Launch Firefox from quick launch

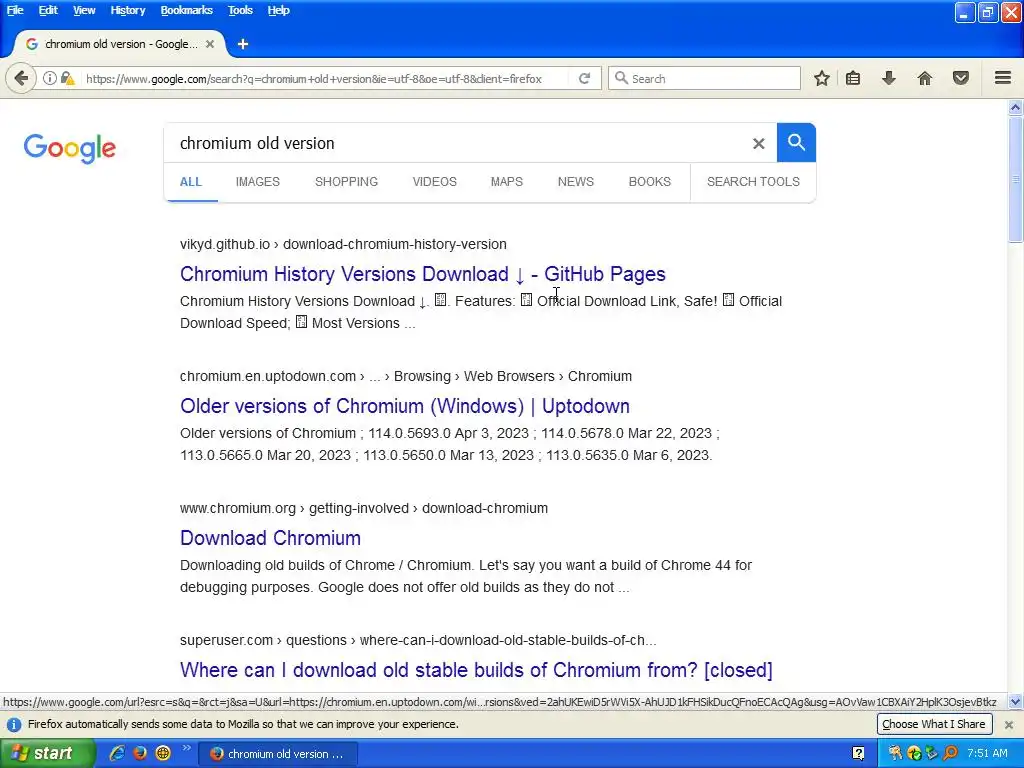coord(140,753)
